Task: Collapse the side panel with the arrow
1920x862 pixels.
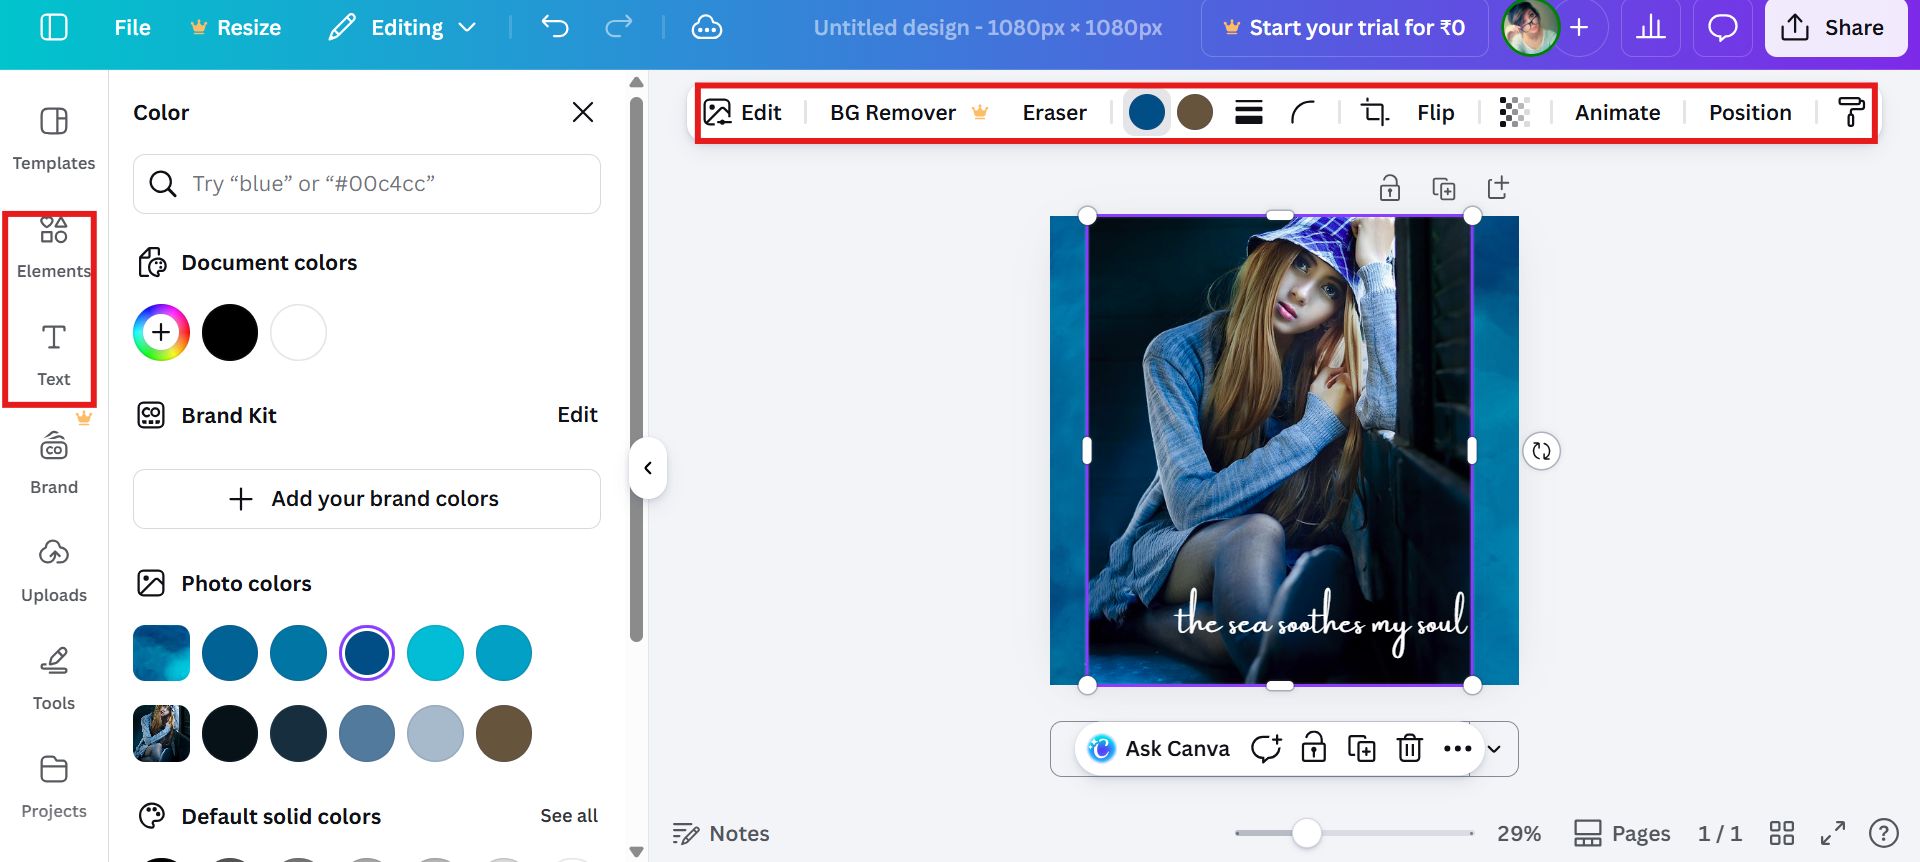Action: click(x=648, y=468)
